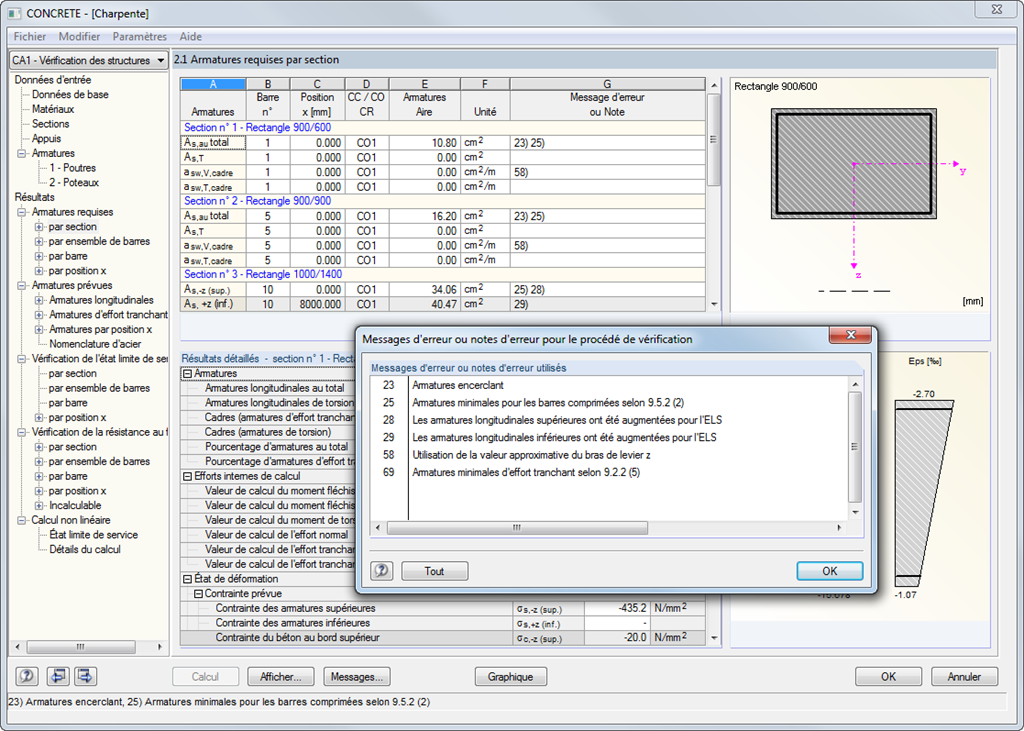1024x731 pixels.
Task: Expand Armatures d'effort tranchant node
Action: point(39,315)
